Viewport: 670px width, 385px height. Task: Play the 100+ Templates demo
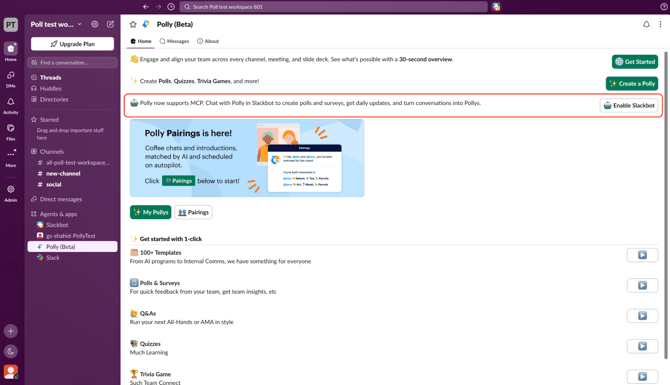click(642, 255)
